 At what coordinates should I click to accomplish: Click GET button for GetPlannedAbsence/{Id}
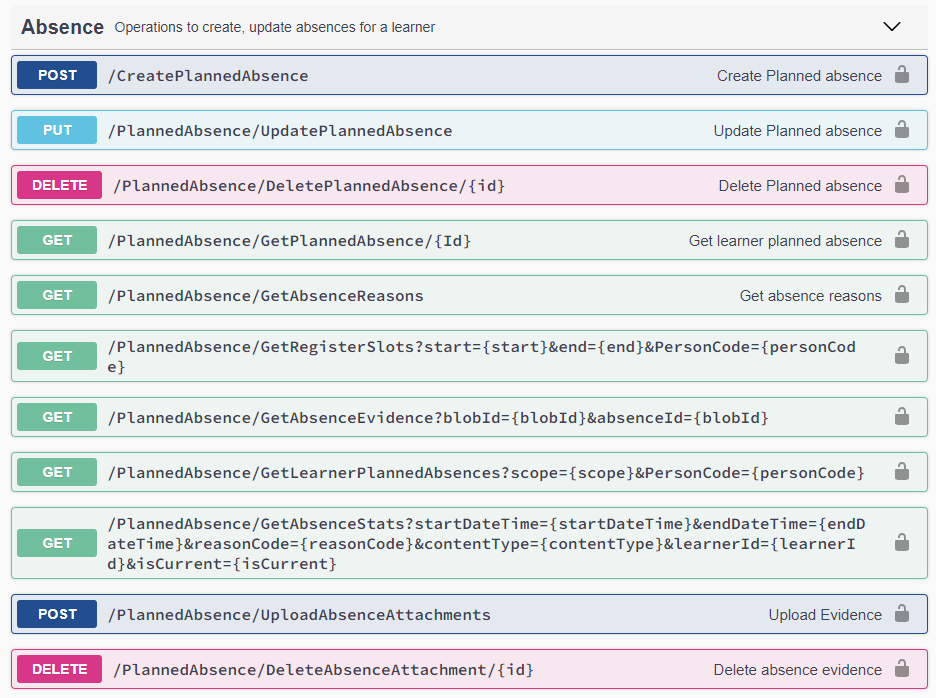(57, 240)
